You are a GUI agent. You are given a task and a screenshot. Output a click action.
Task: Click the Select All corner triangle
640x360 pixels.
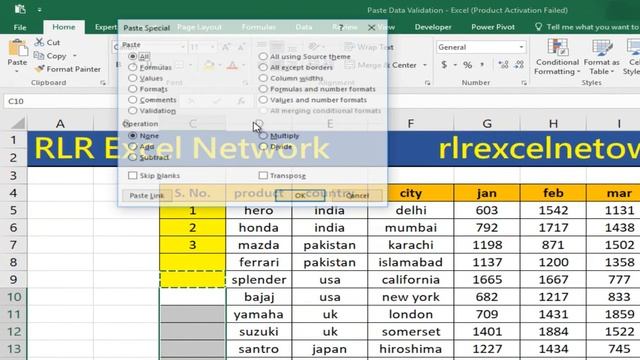coord(18,123)
